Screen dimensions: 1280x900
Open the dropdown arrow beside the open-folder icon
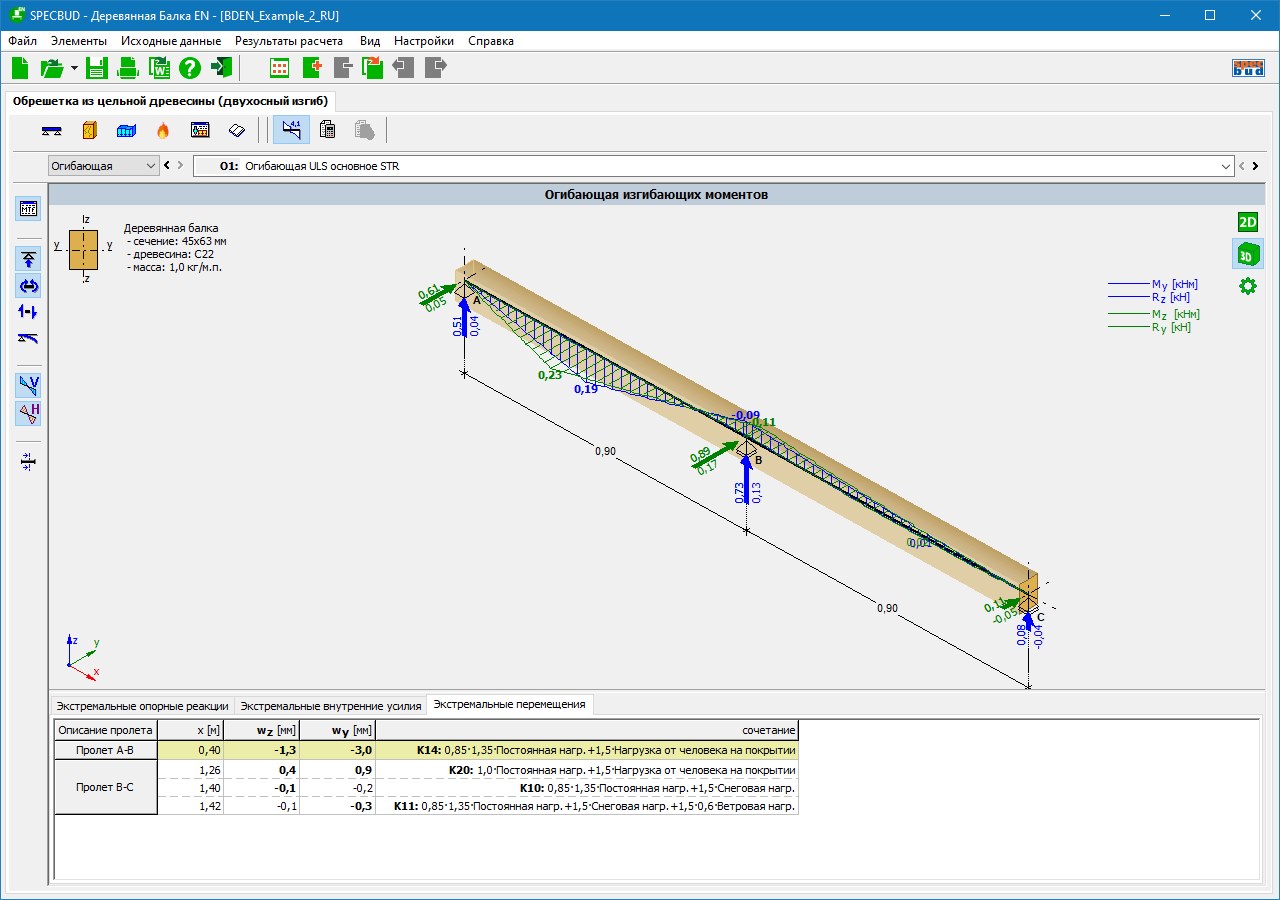click(74, 69)
